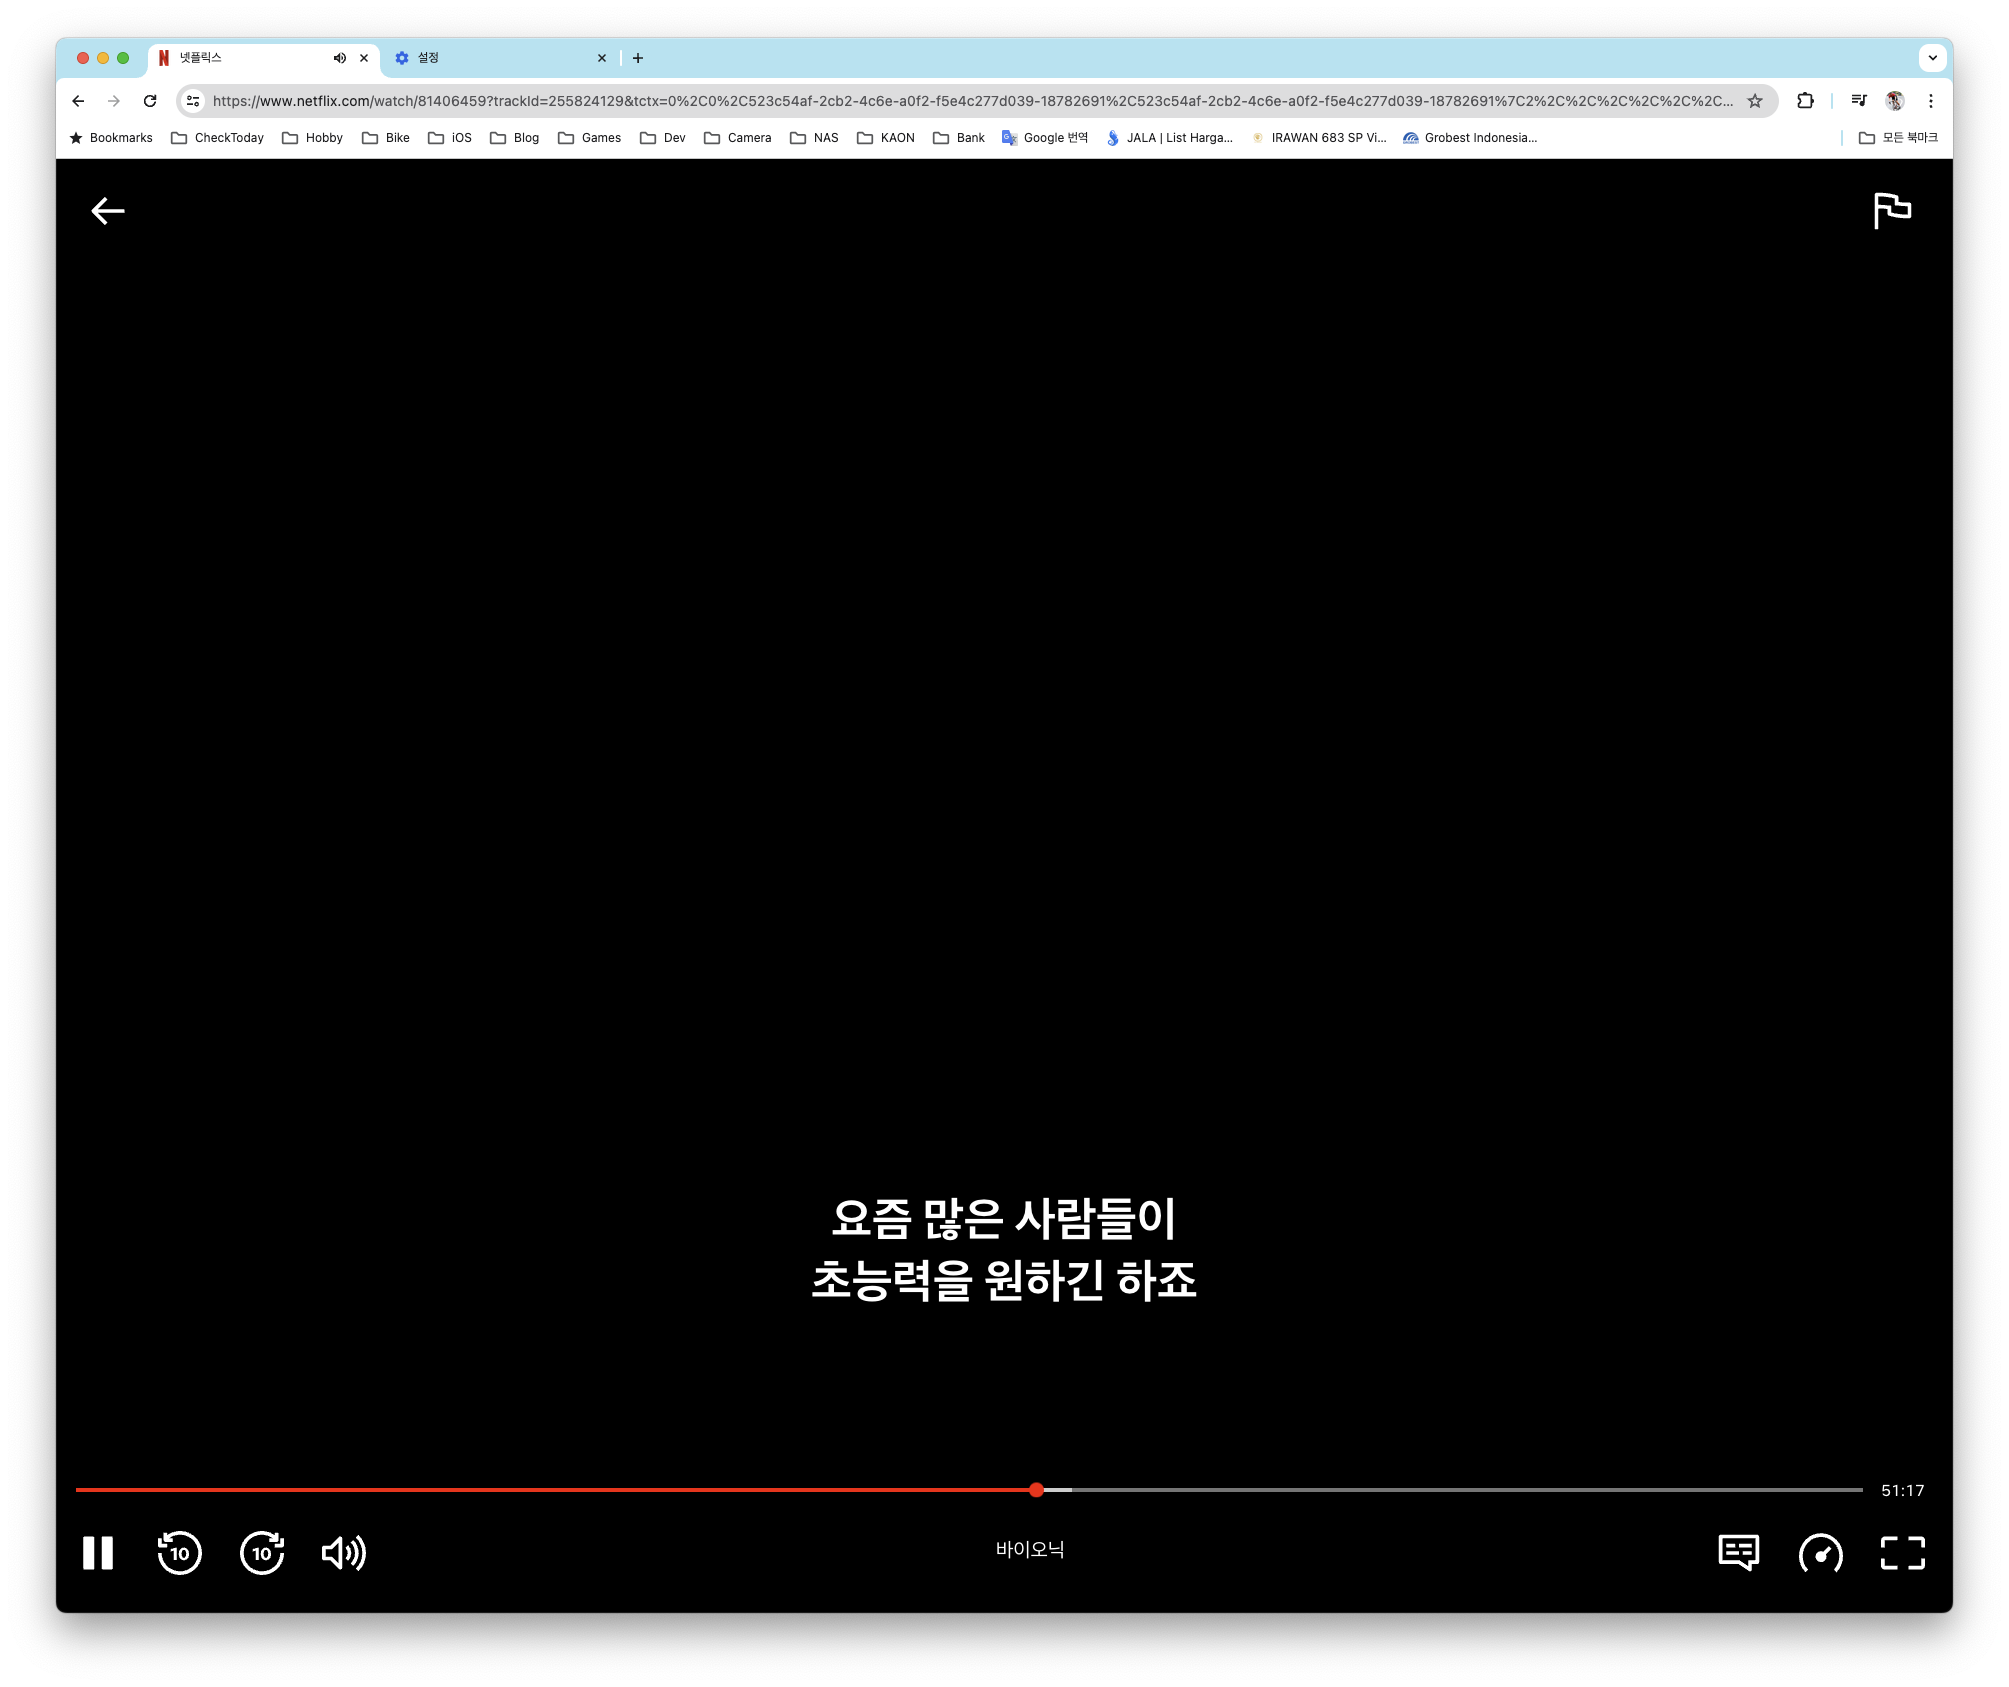Open the Google 번역 bookmark
The height and width of the screenshot is (1687, 2009).
1045,138
